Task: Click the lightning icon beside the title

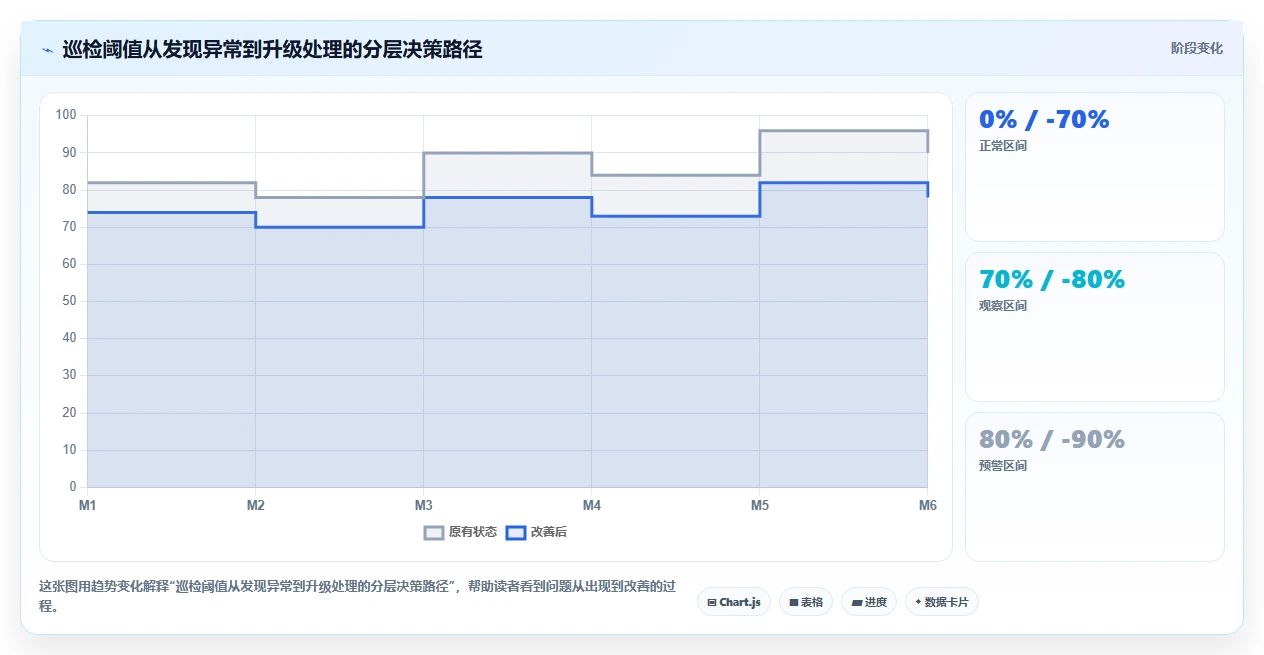Action: 47,49
